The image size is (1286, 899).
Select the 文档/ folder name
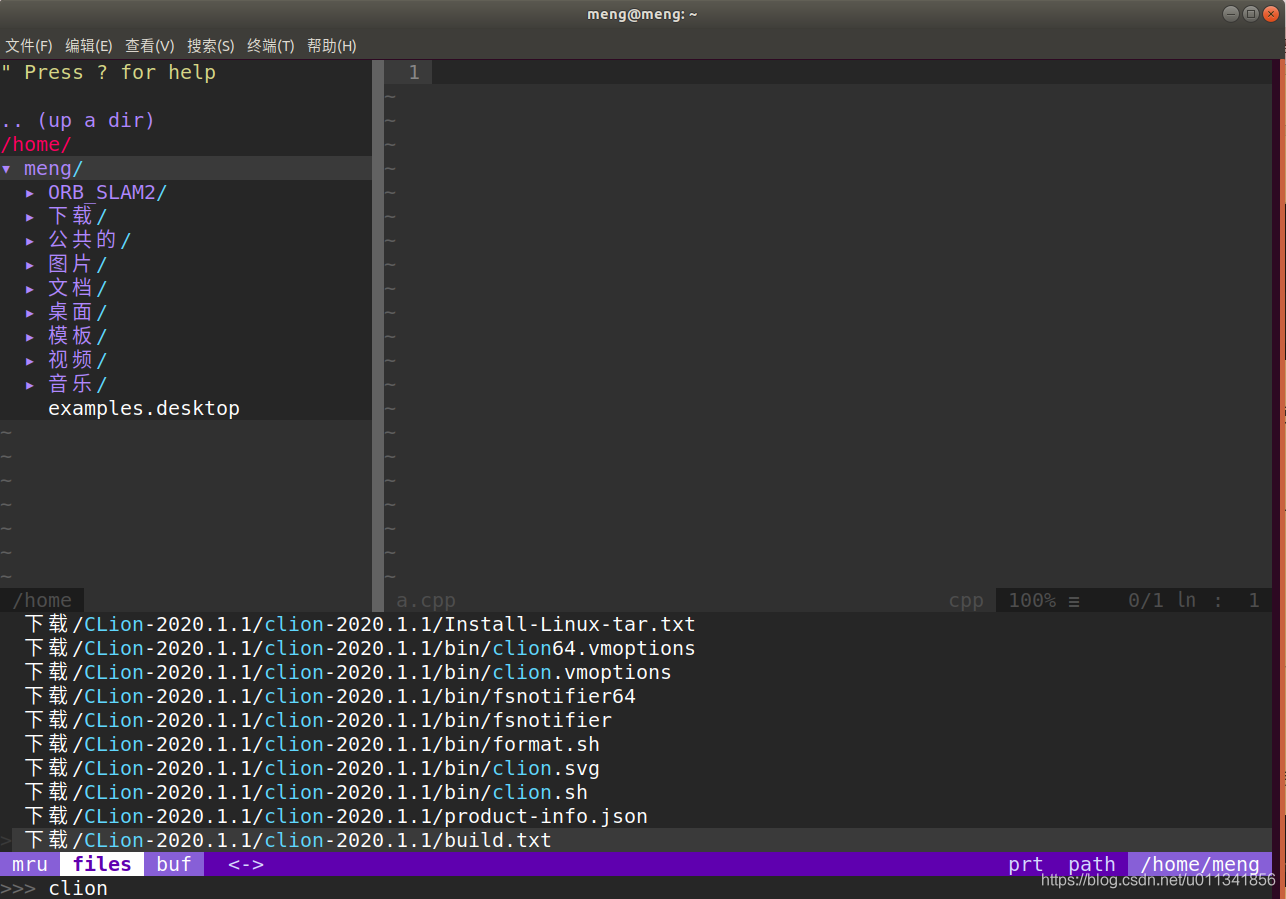pyautogui.click(x=78, y=288)
